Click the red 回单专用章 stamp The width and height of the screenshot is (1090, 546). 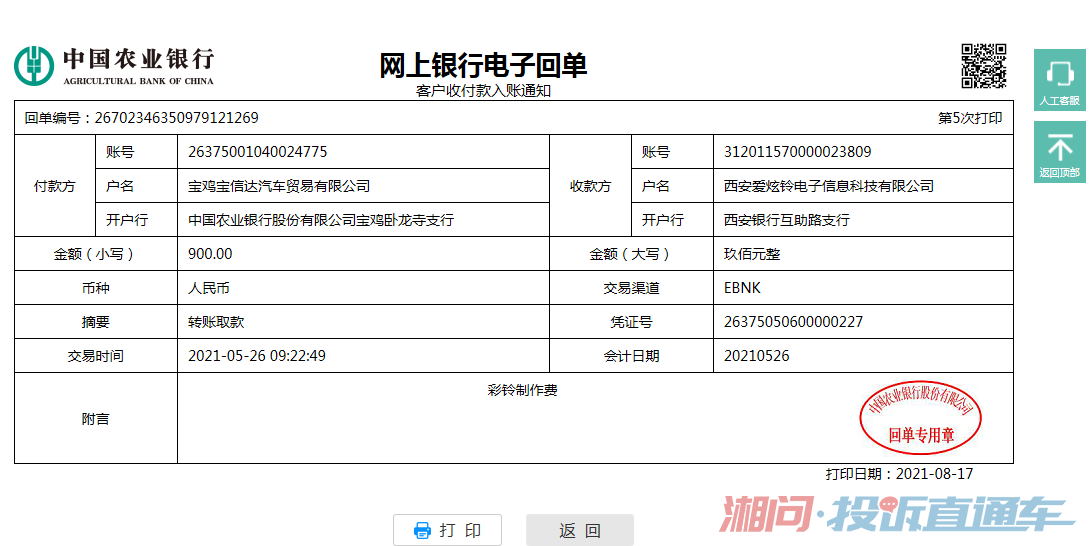[921, 418]
